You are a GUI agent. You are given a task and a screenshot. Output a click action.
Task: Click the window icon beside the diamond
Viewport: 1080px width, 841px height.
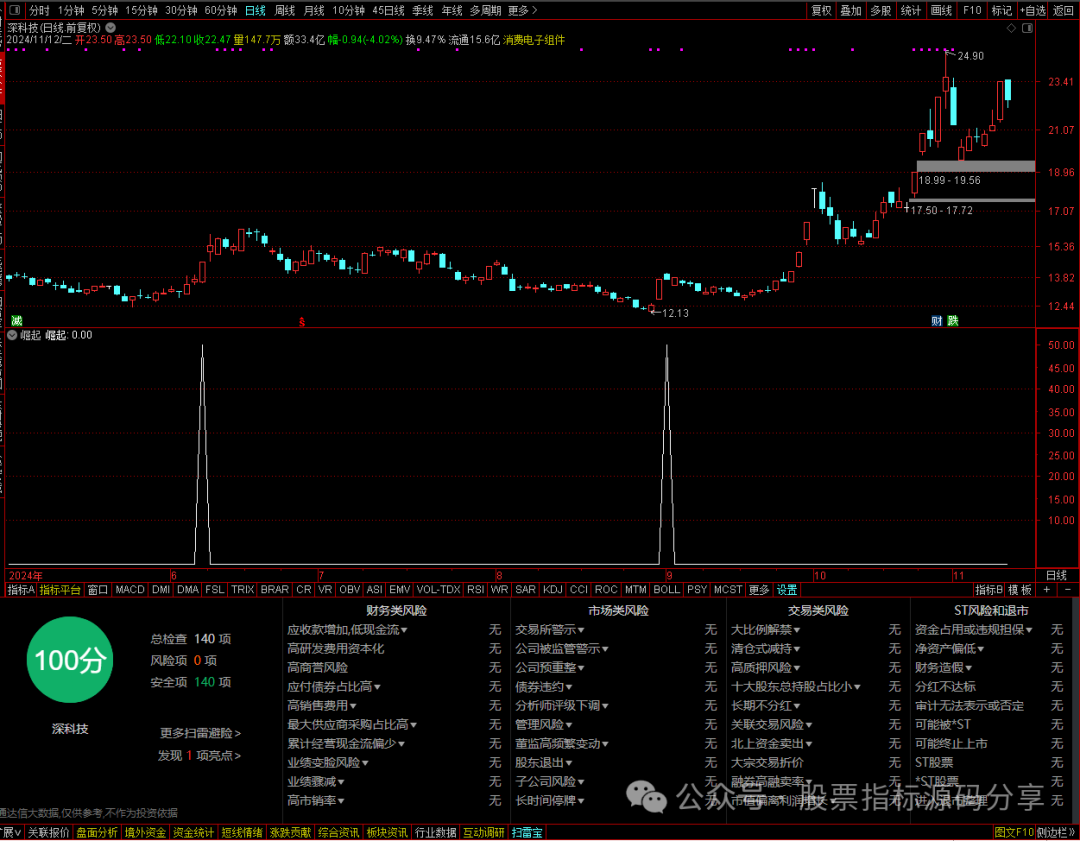click(x=1027, y=28)
